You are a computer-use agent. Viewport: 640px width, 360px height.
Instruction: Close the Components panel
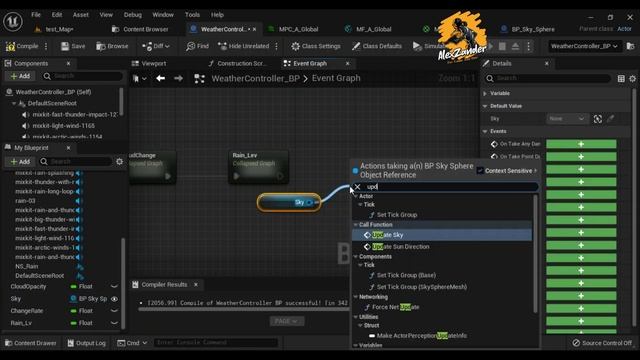pyautogui.click(x=68, y=64)
